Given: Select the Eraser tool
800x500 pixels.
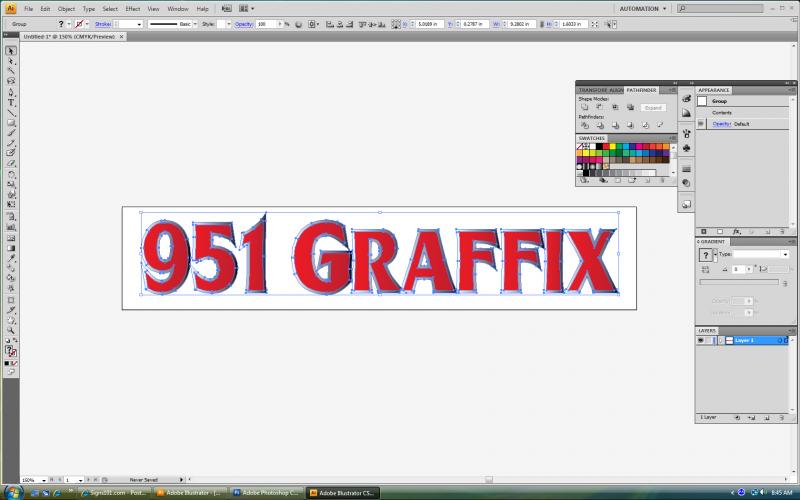Looking at the screenshot, I should (11, 164).
